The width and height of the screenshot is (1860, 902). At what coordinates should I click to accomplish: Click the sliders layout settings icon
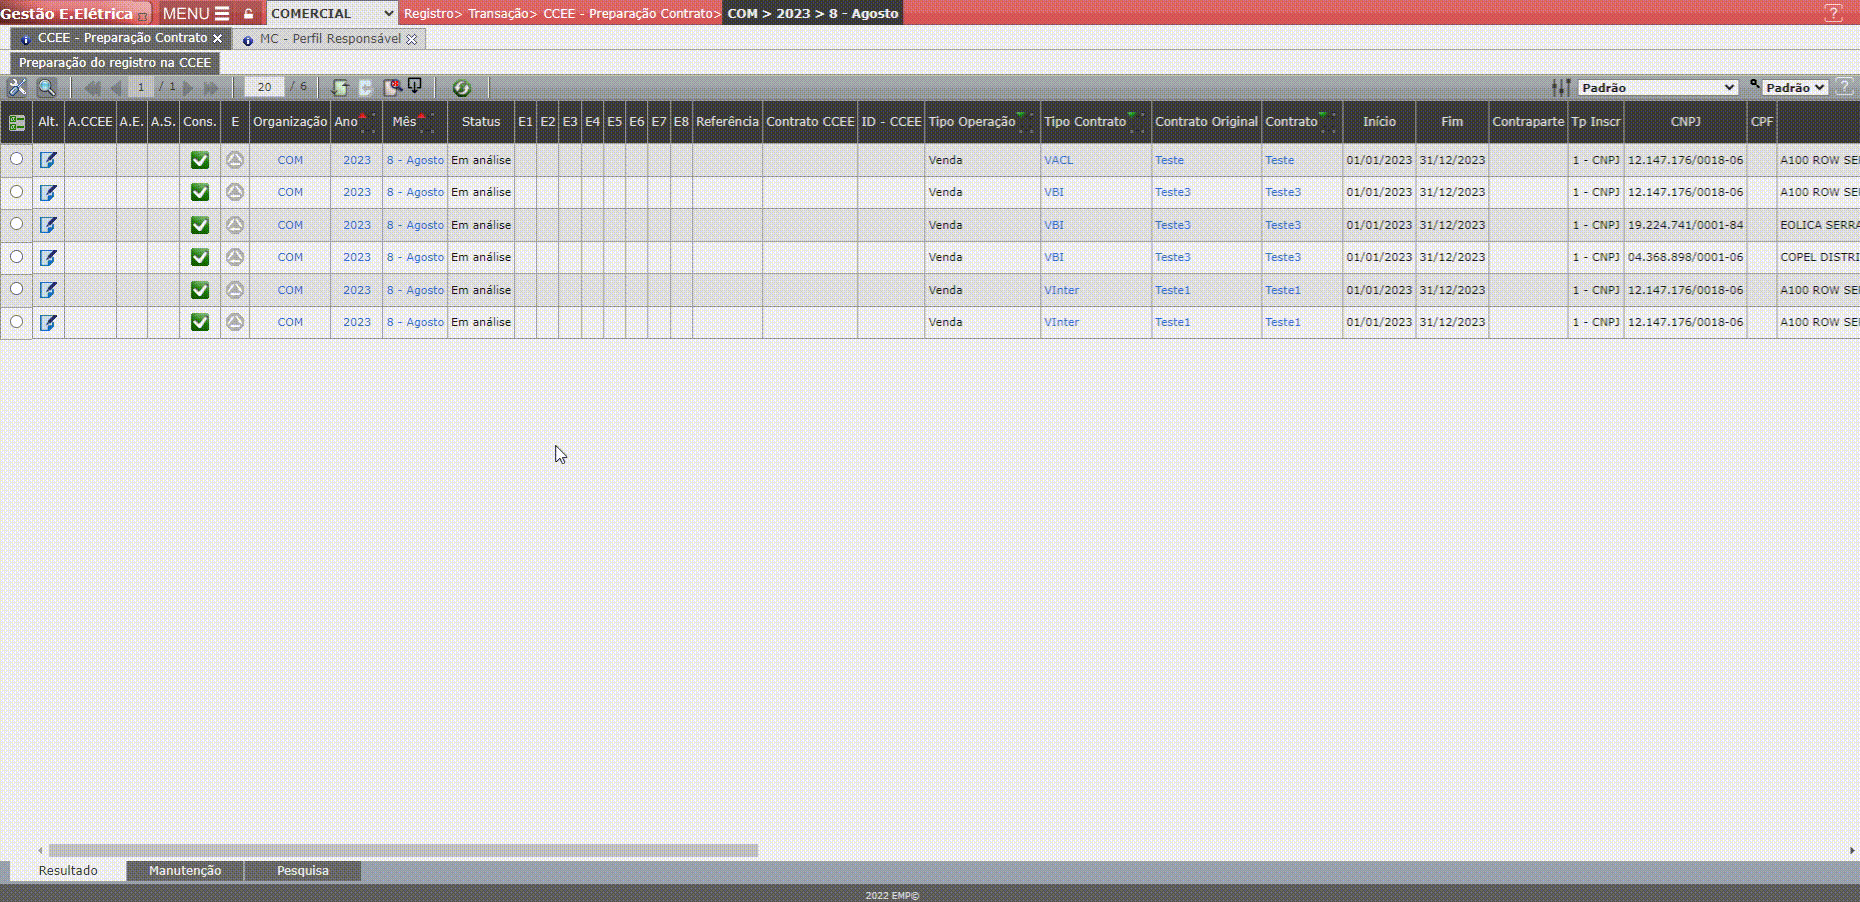point(1560,88)
